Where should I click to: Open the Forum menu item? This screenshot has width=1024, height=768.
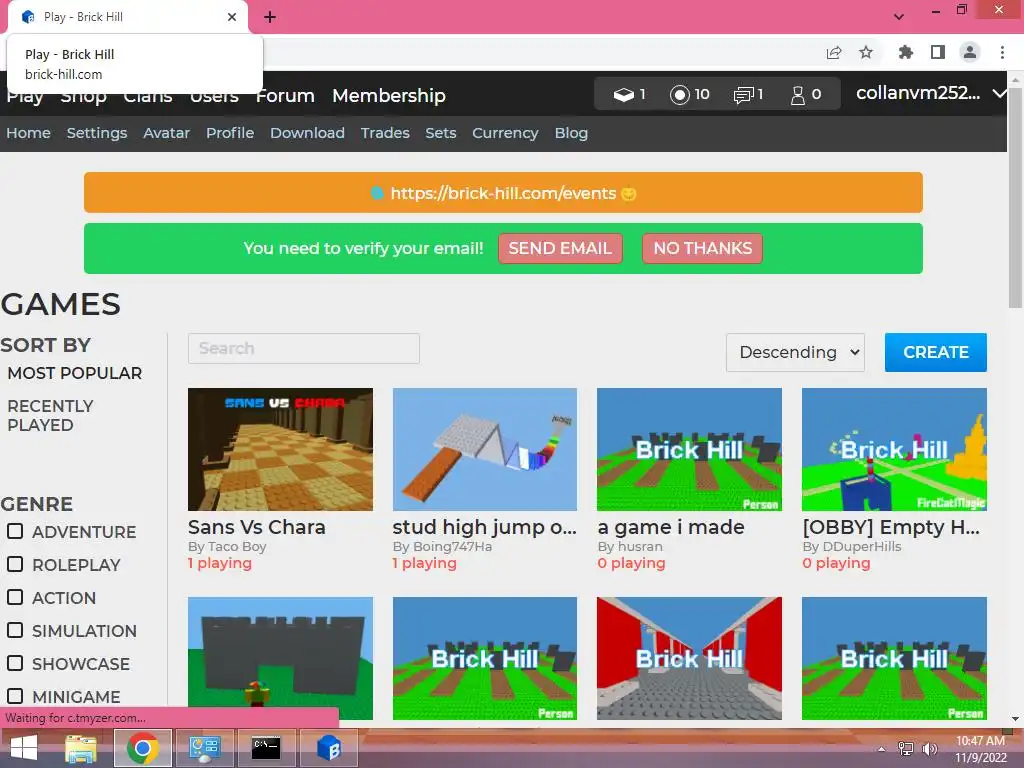(285, 96)
